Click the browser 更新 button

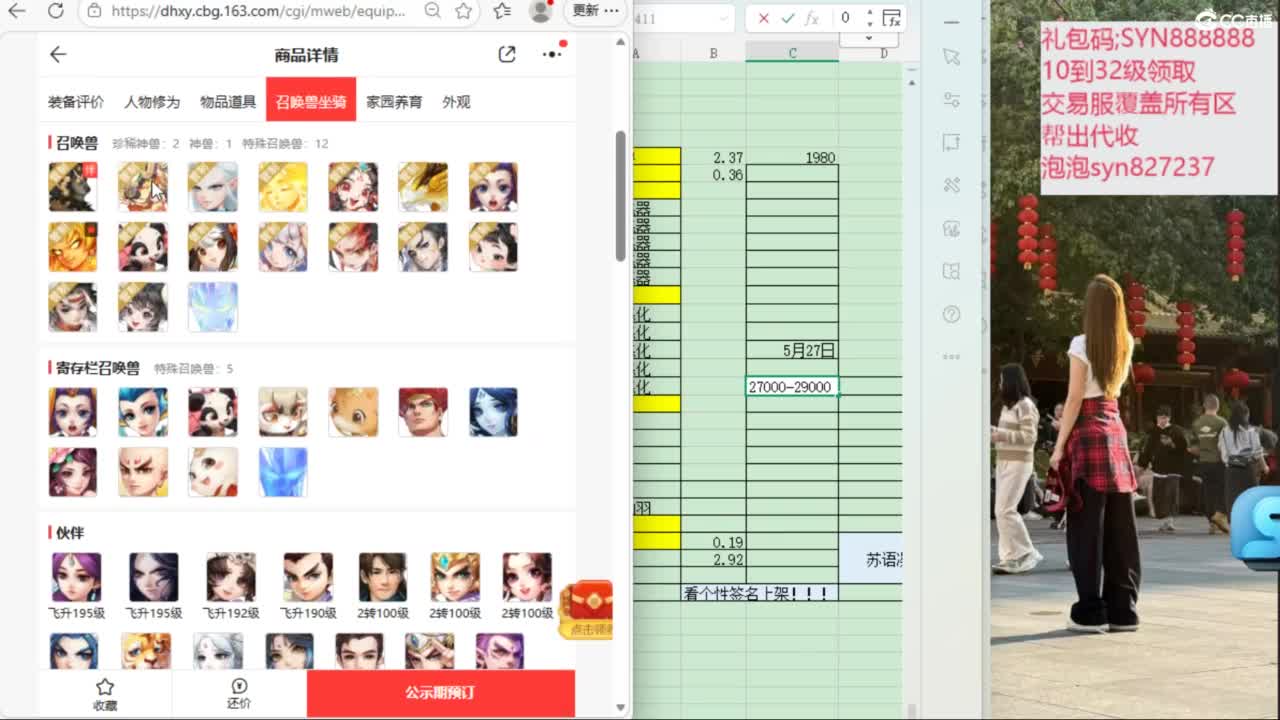coord(586,11)
